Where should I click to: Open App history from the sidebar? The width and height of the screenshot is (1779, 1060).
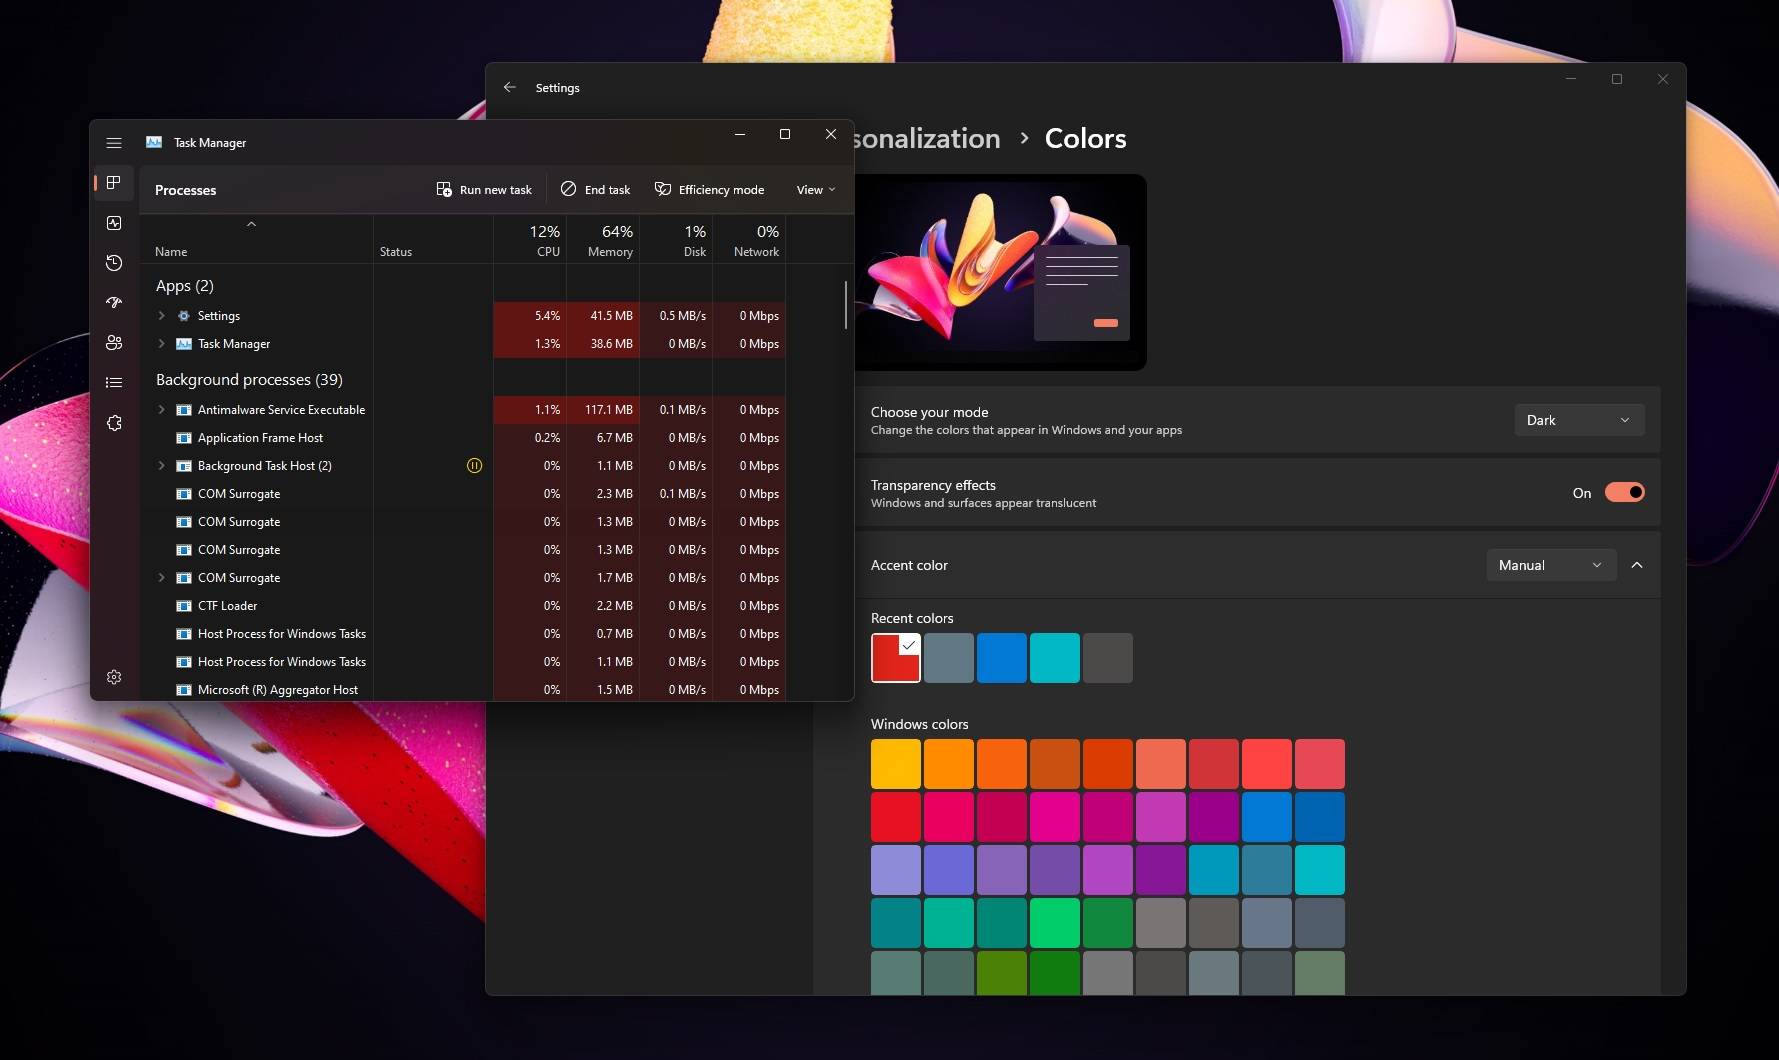(x=114, y=263)
